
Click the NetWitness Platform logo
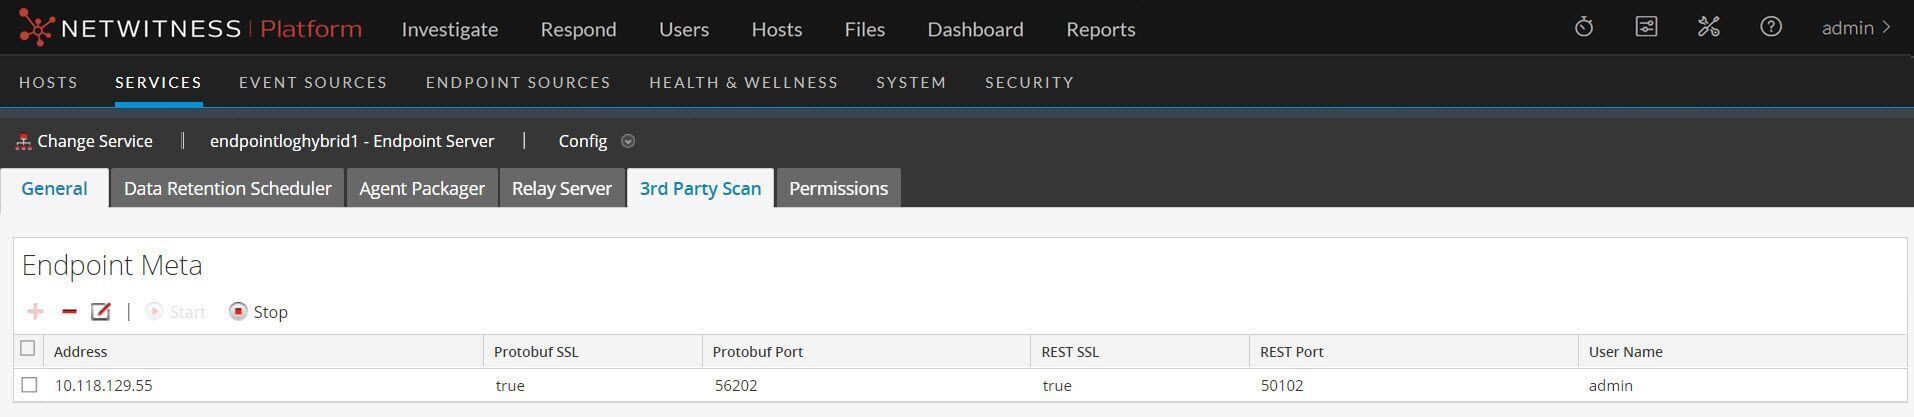point(190,29)
